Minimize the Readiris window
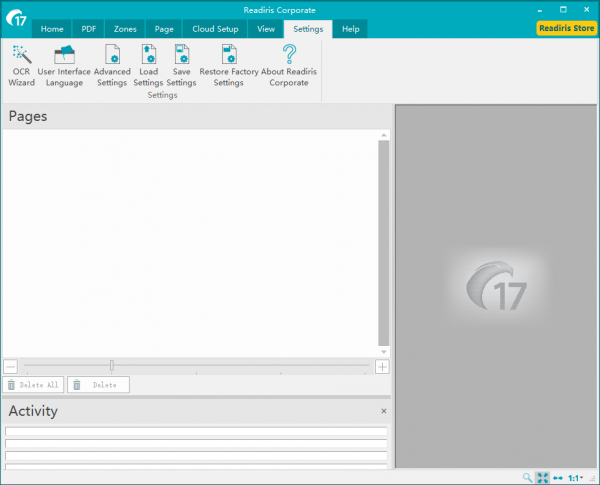 (x=540, y=10)
